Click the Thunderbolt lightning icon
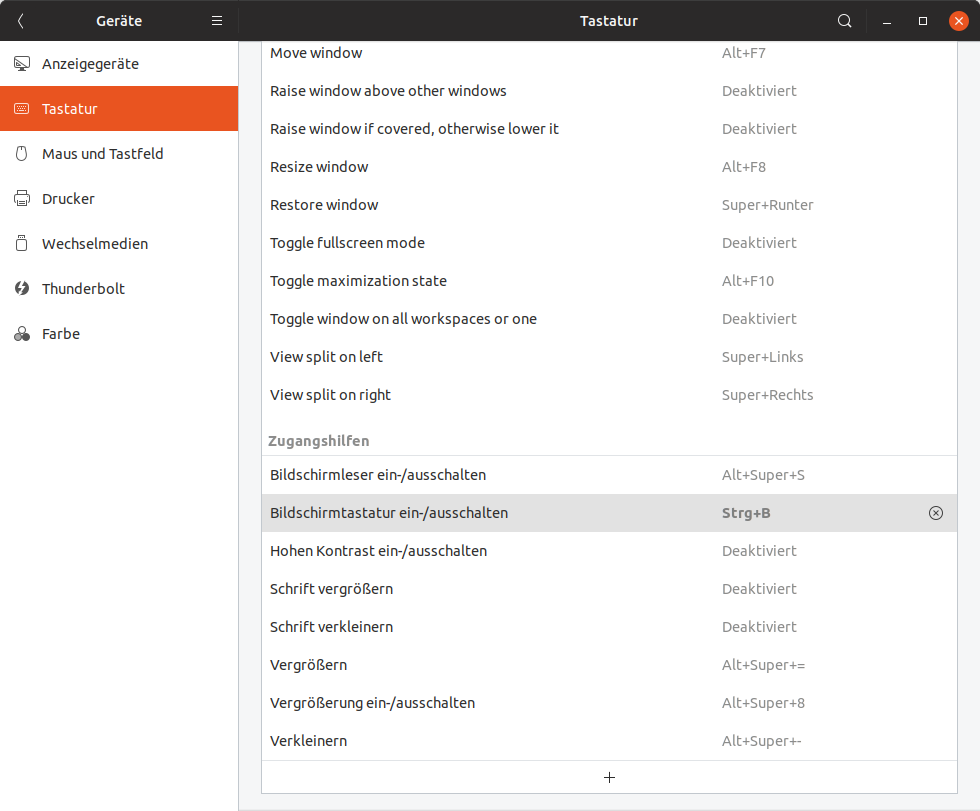The height and width of the screenshot is (811, 980). click(x=22, y=289)
